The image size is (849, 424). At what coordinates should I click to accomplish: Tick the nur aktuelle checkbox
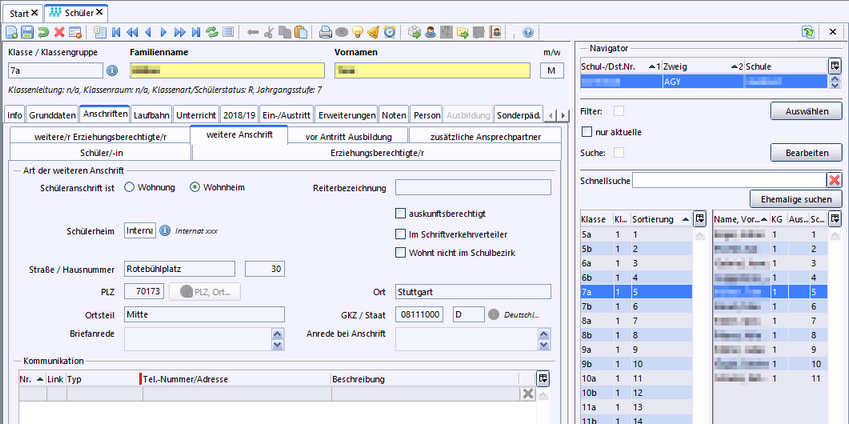point(587,132)
